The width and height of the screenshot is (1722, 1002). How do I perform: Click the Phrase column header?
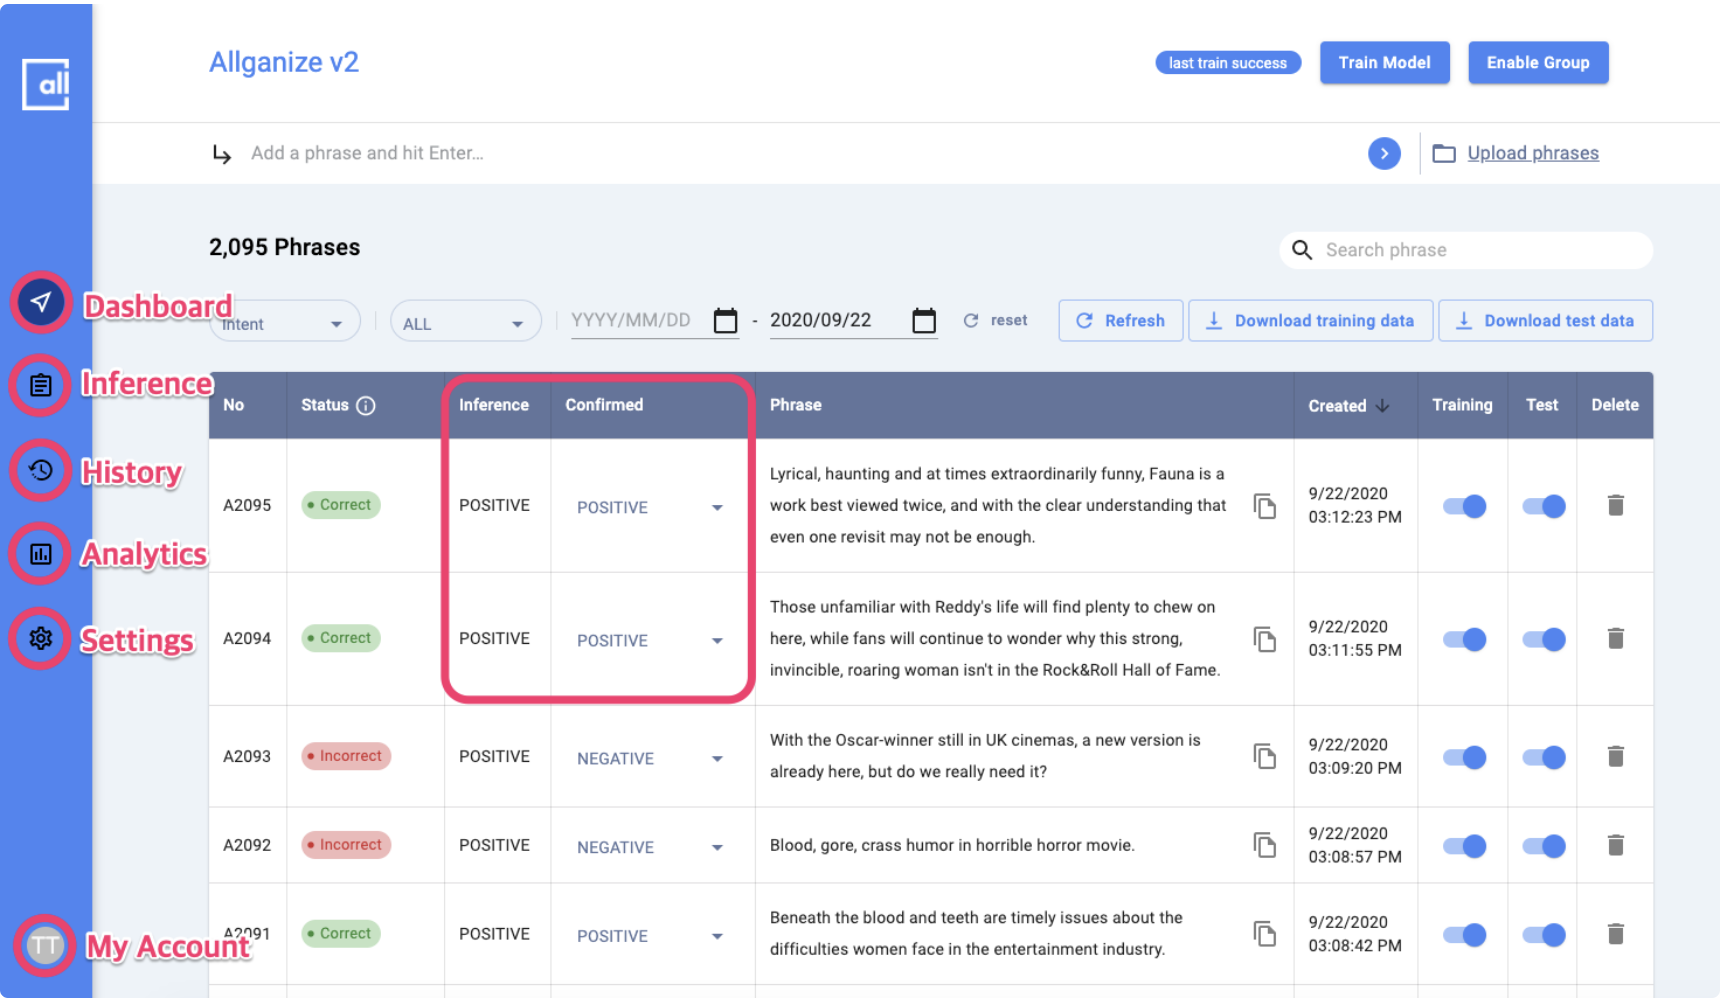tap(796, 405)
